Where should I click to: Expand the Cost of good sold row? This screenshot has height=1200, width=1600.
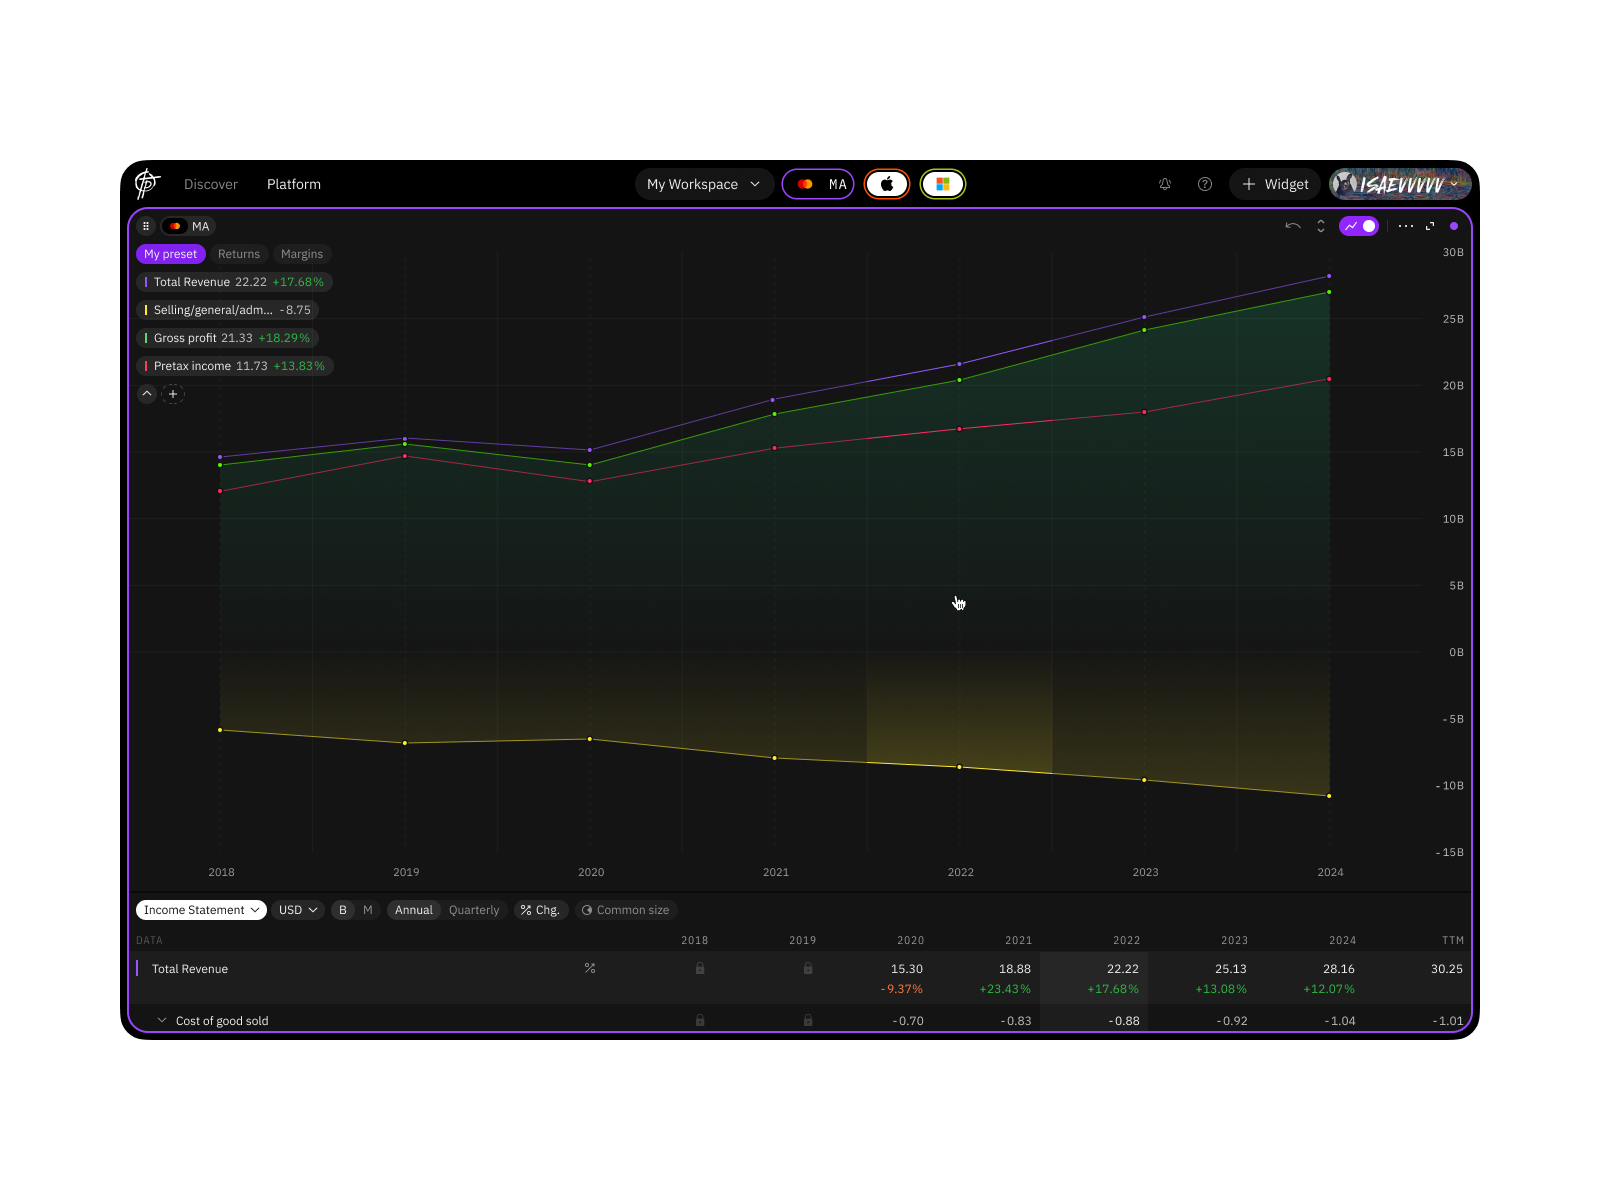click(162, 1020)
